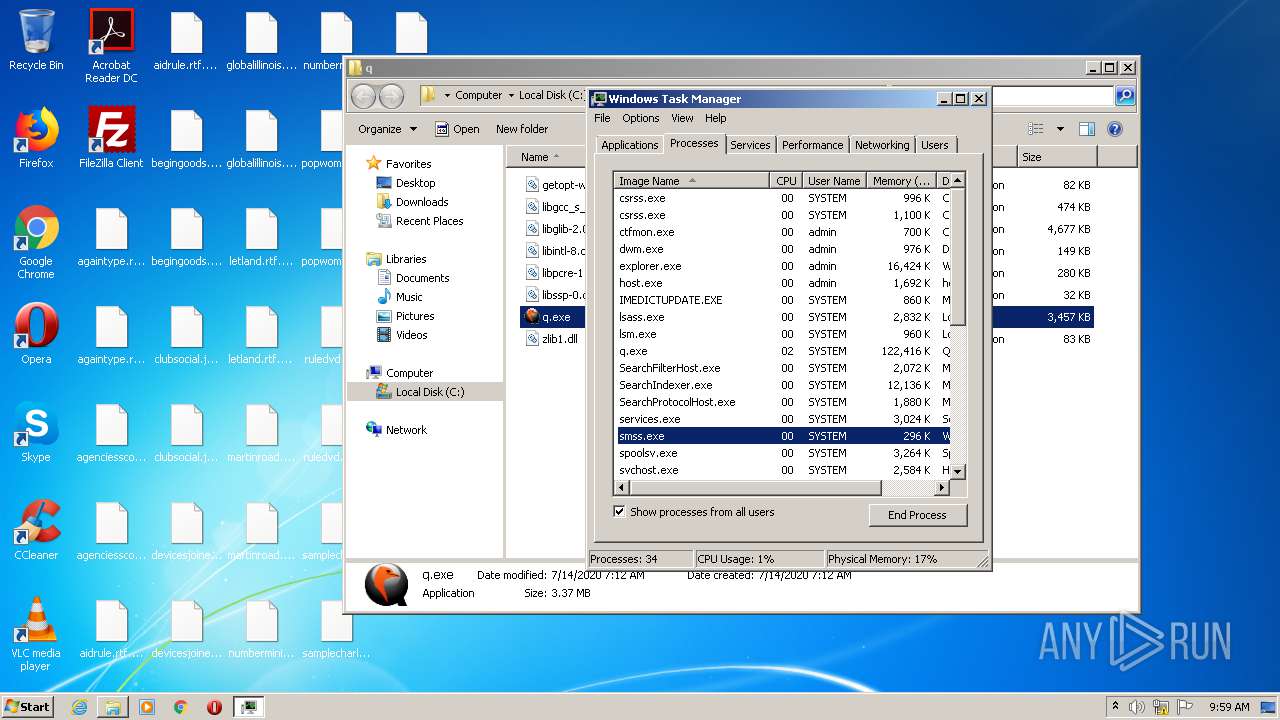Click the clock showing 9:59 AM

click(1229, 707)
